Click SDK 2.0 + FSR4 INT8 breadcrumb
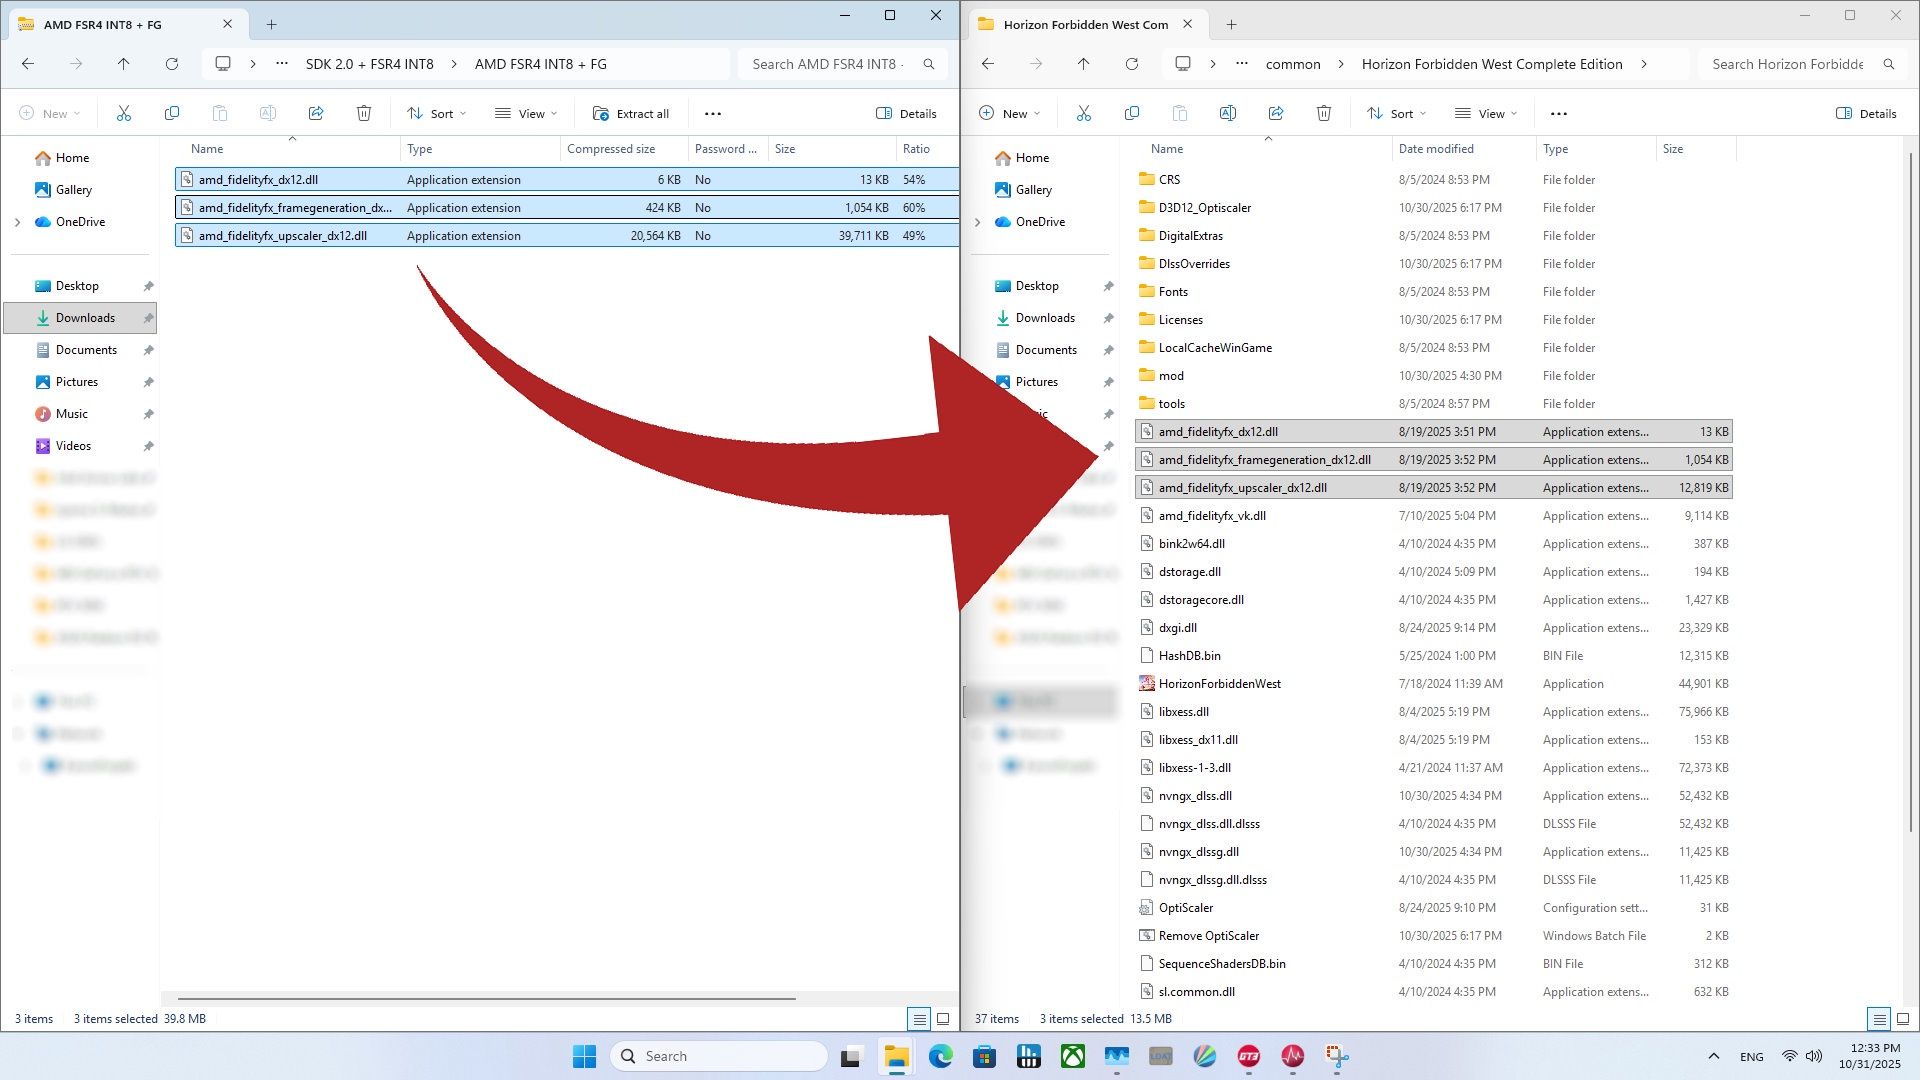 coord(370,64)
